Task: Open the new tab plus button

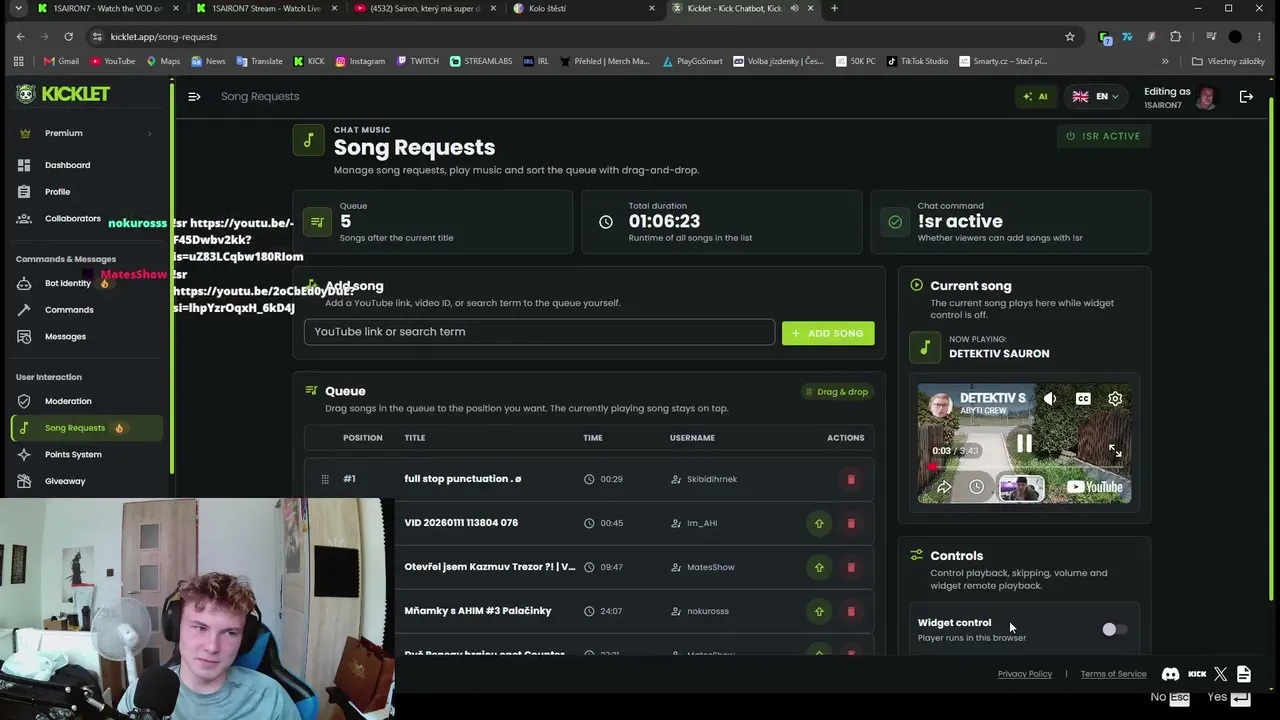Action: click(834, 9)
